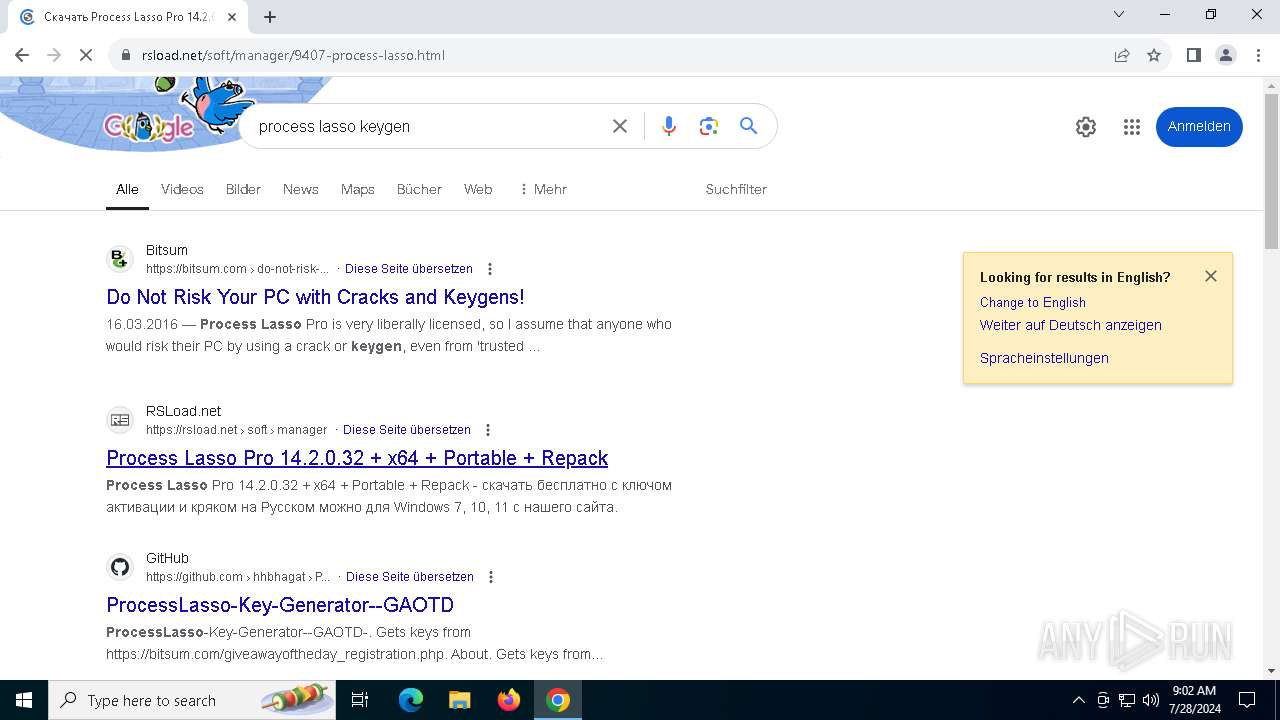
Task: Close the Process Lasso browser tab
Action: click(232, 17)
